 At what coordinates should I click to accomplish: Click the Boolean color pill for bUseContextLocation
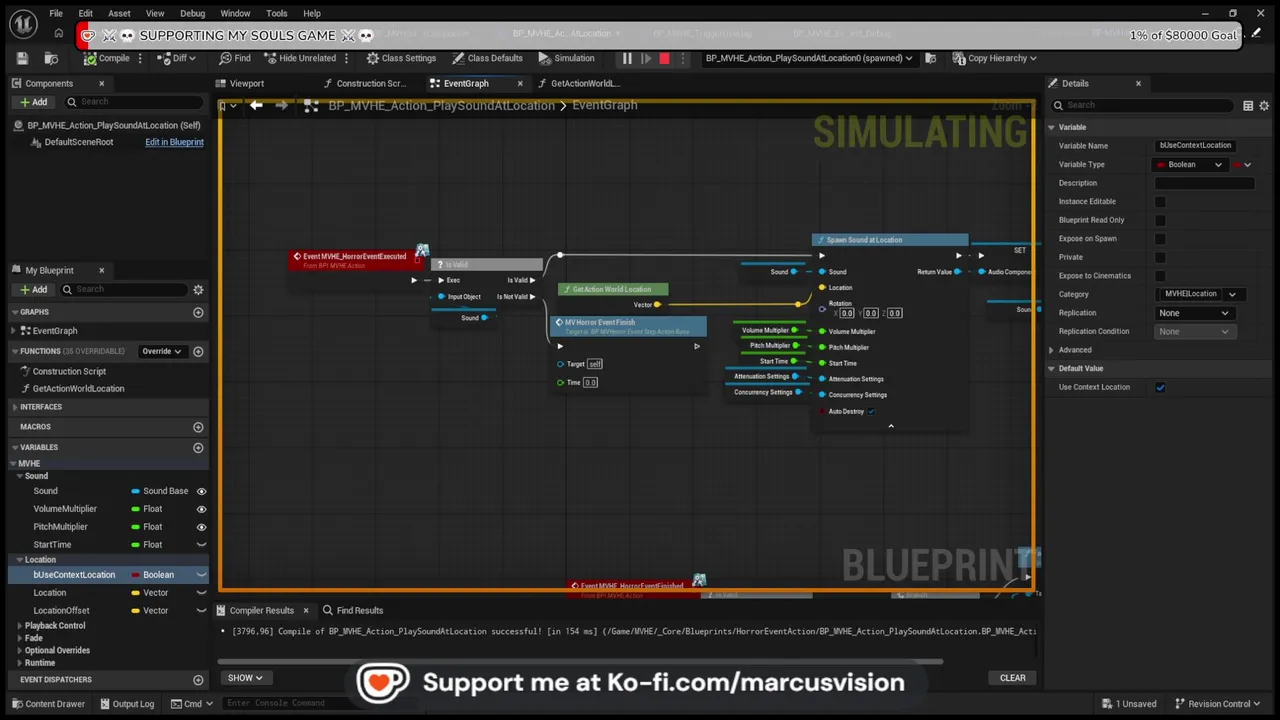(136, 575)
